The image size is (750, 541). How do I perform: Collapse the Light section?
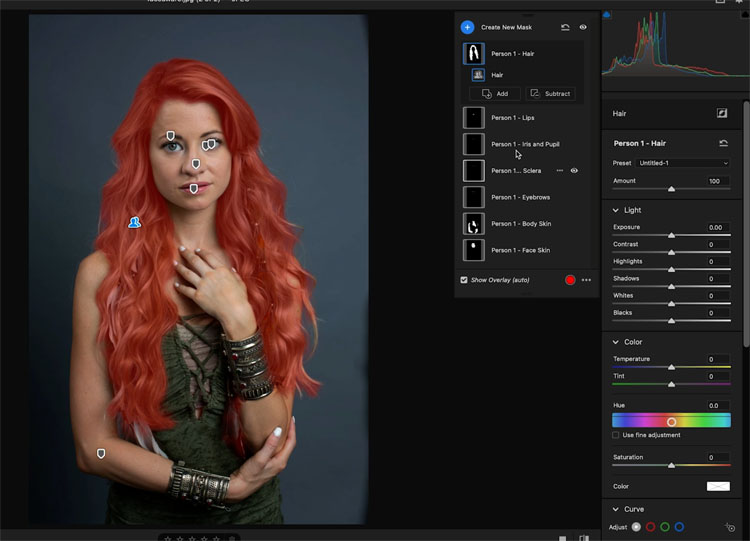(616, 210)
